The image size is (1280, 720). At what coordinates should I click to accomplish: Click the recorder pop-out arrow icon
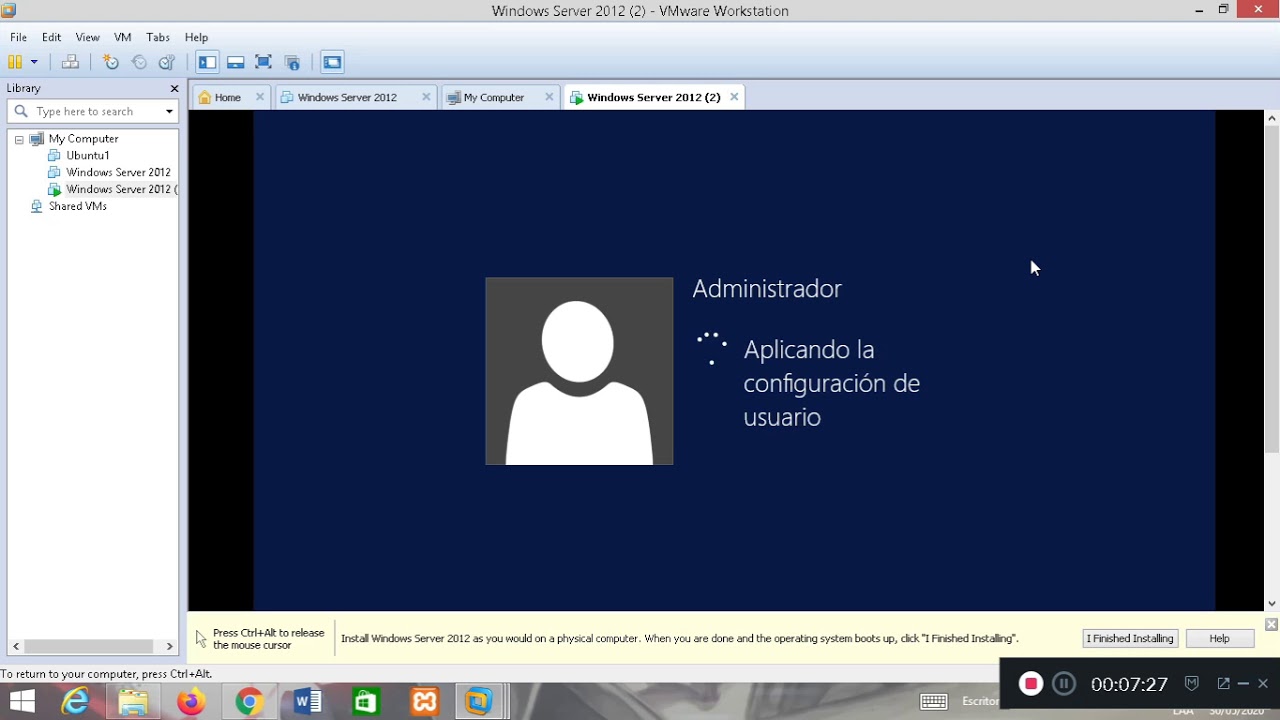tap(1223, 684)
